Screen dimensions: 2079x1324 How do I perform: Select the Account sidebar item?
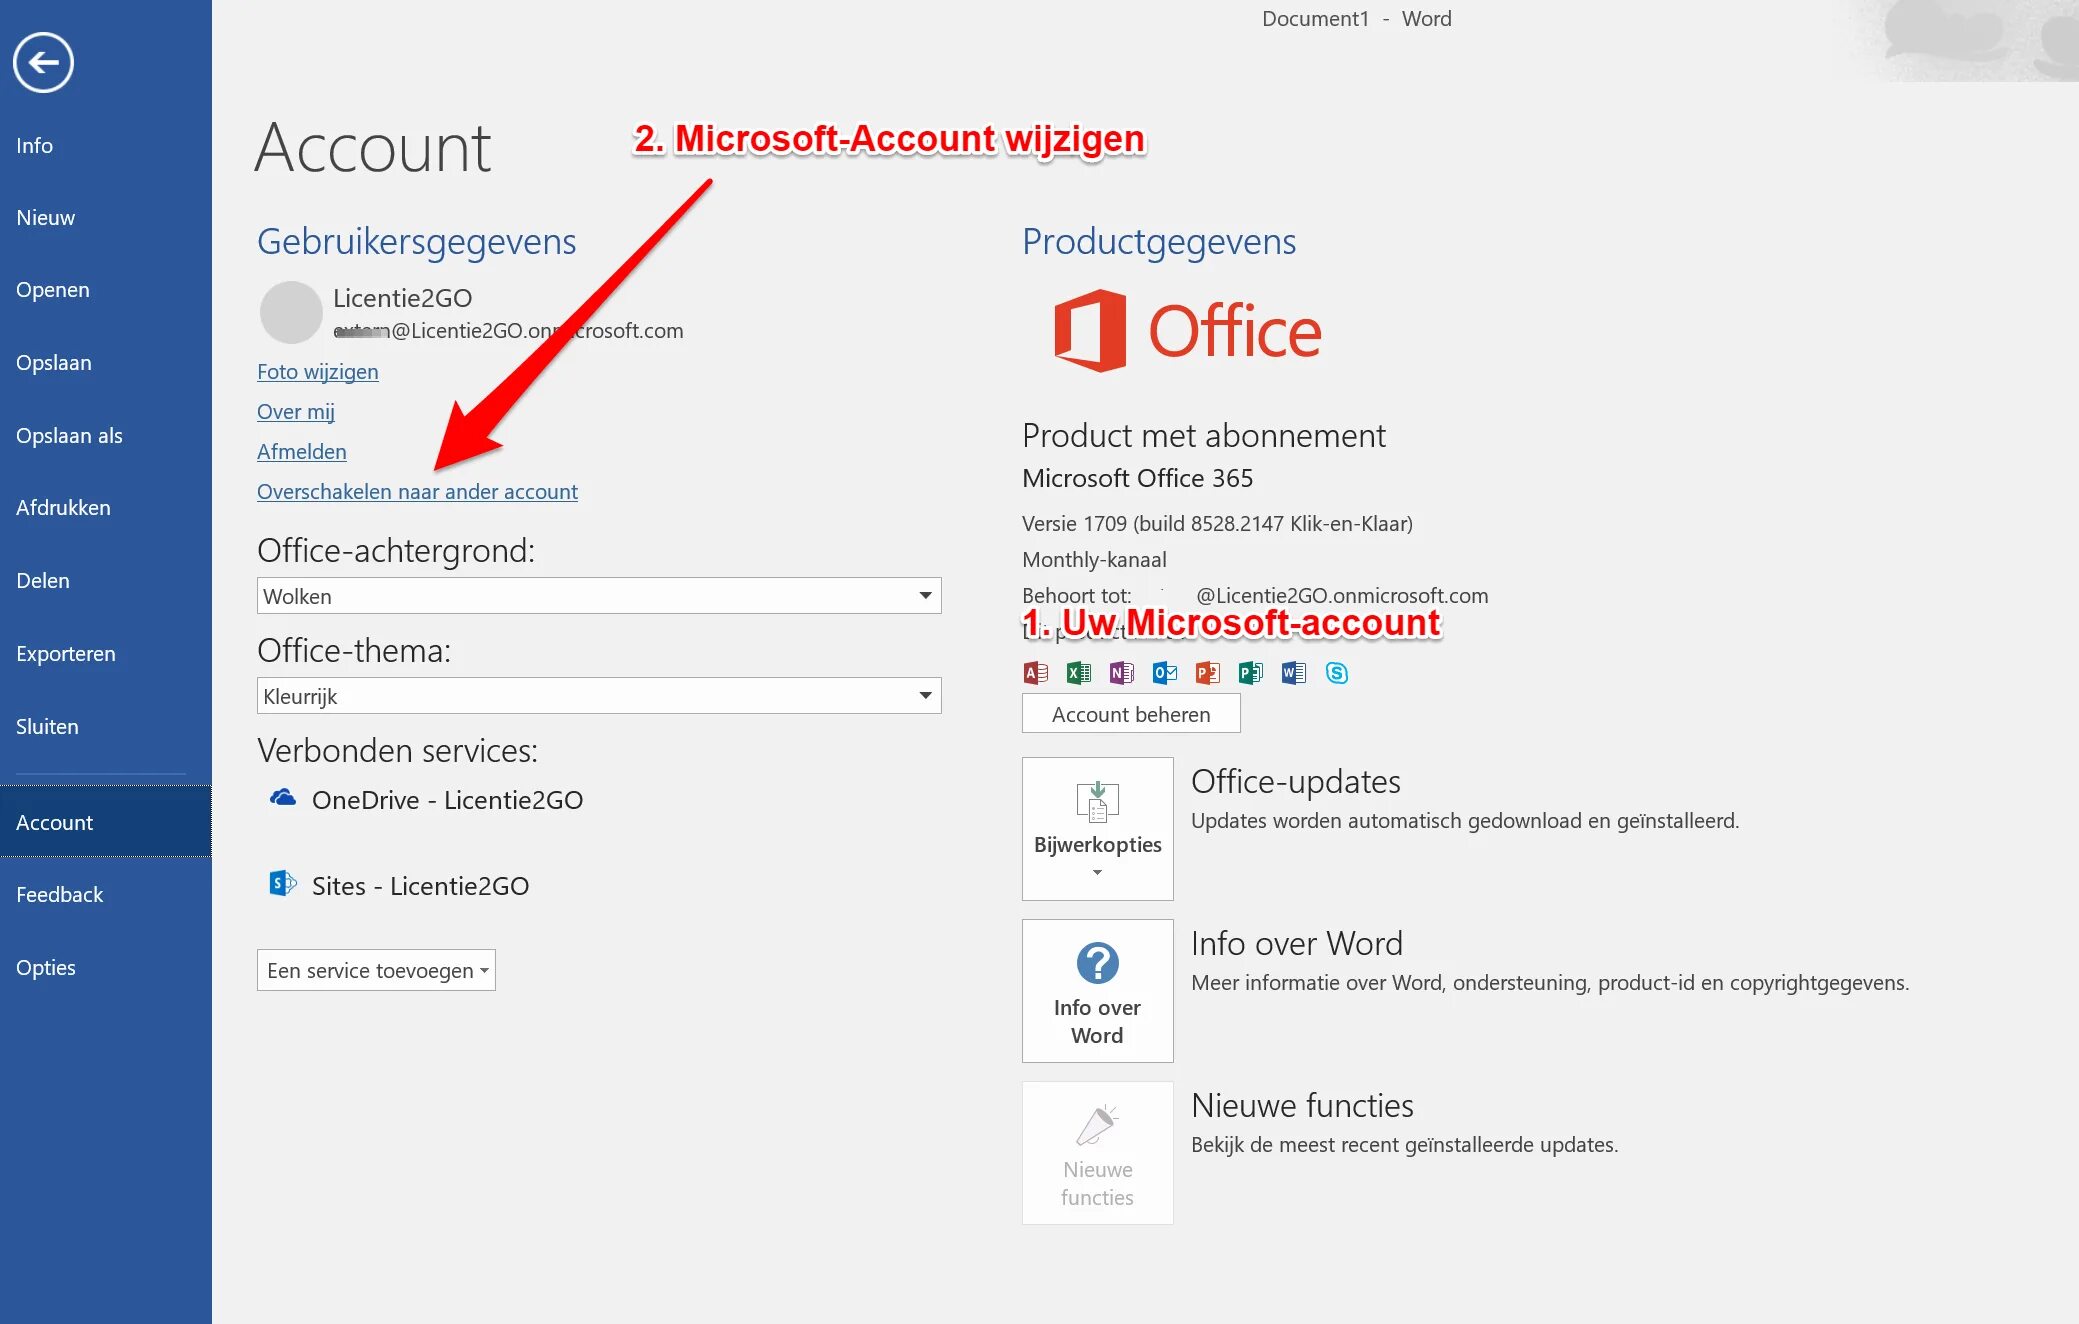coord(105,822)
